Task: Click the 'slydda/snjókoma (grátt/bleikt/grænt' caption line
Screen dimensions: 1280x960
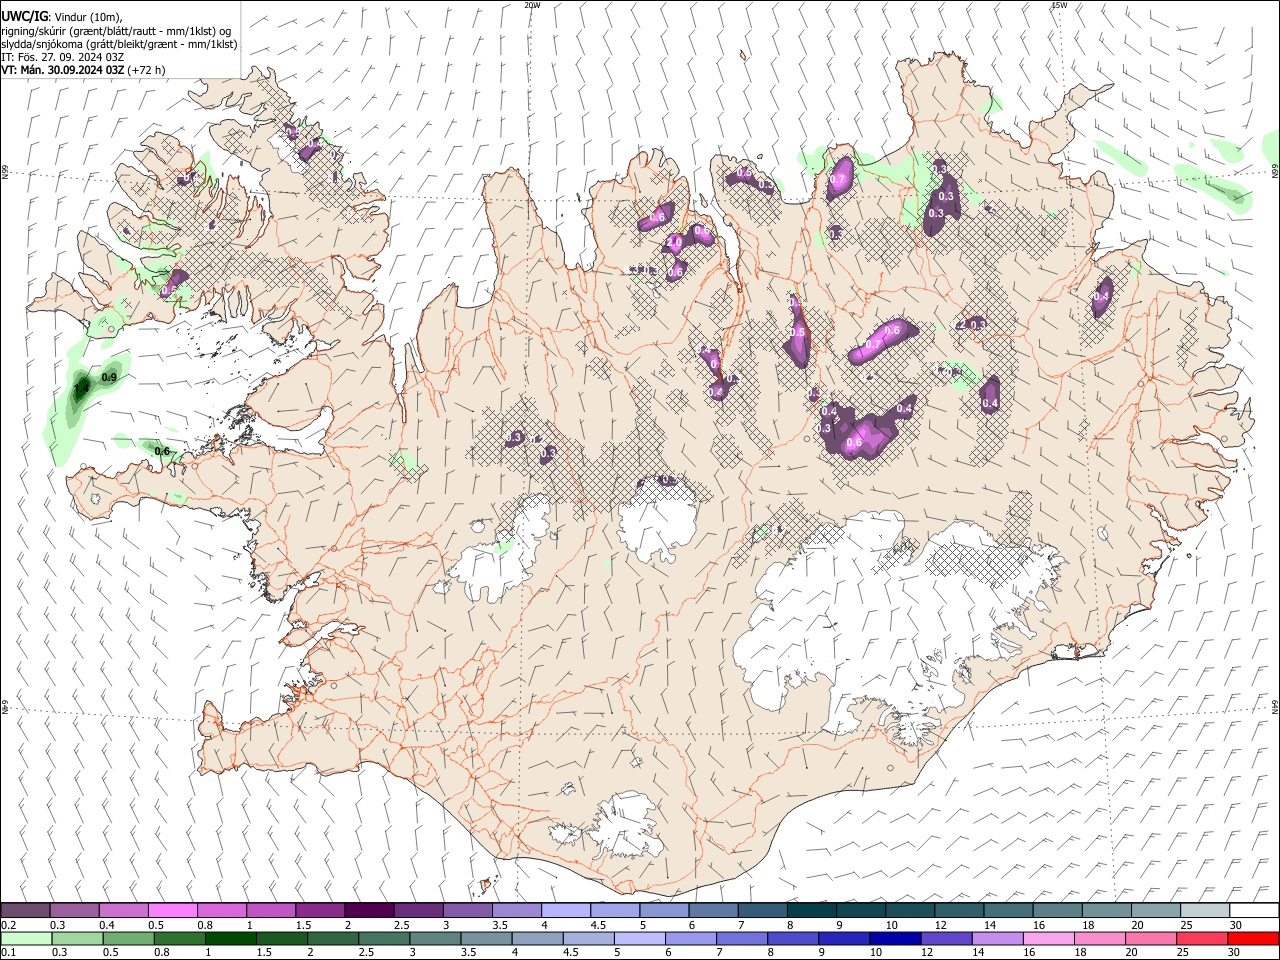Action: (x=119, y=44)
